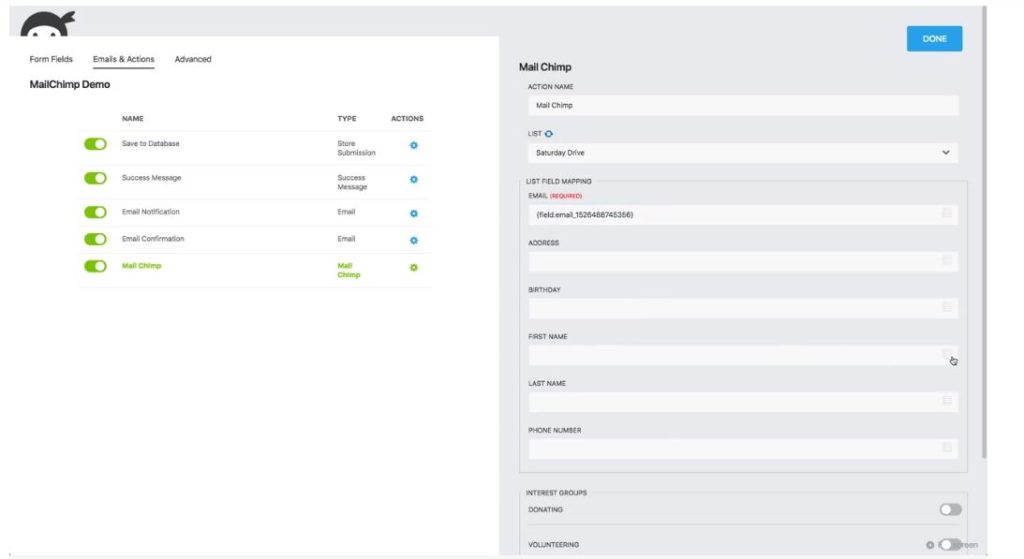Click the blue DONE button

click(x=934, y=39)
